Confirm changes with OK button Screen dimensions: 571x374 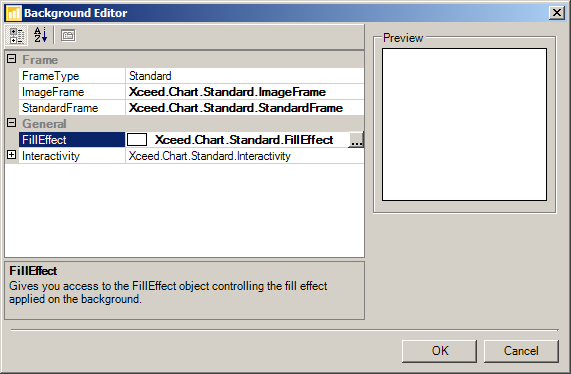click(440, 351)
